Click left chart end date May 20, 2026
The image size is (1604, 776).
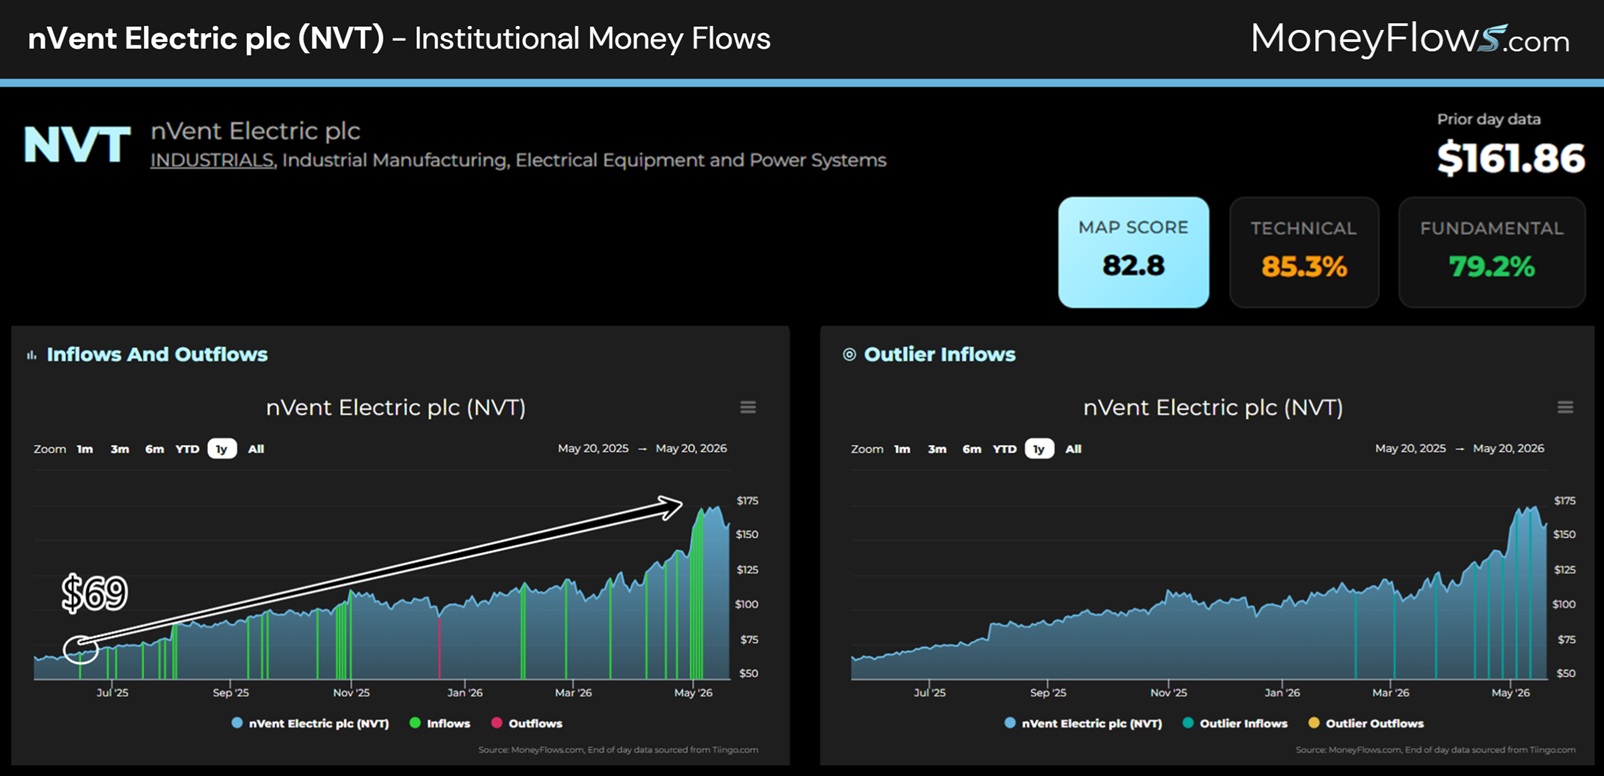tap(691, 449)
